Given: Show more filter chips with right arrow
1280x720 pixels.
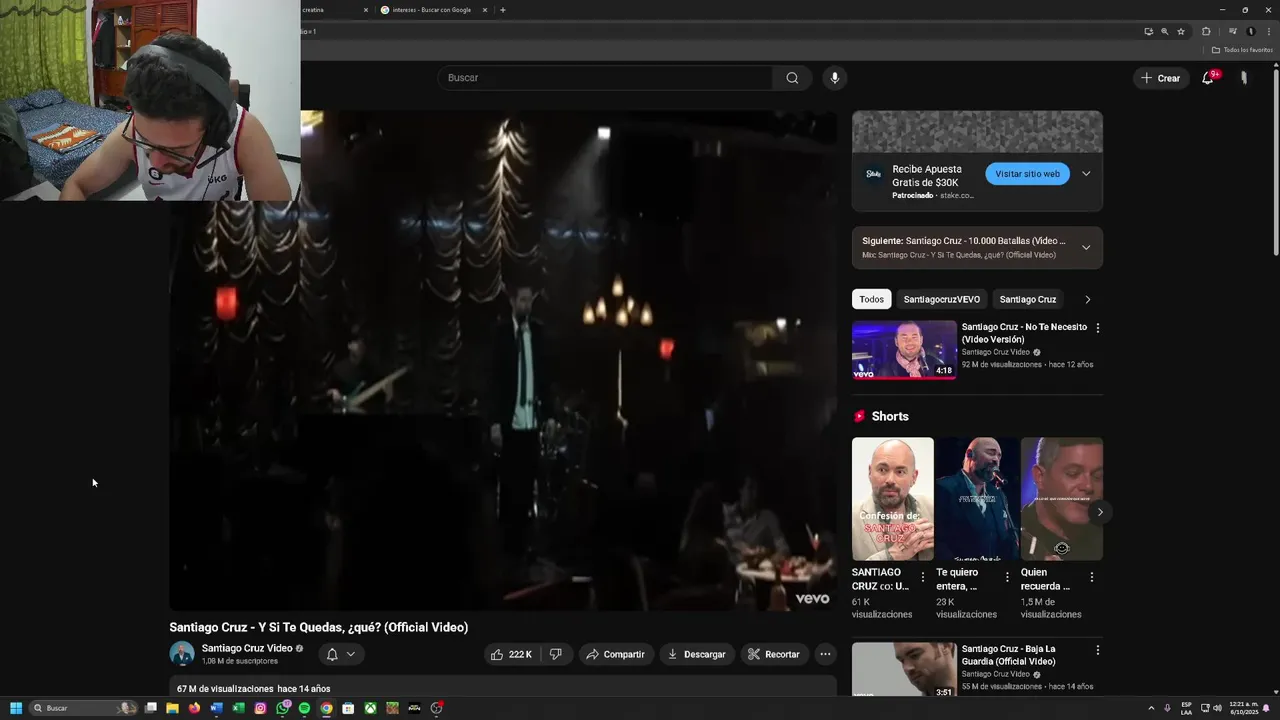Looking at the screenshot, I should click(1088, 299).
